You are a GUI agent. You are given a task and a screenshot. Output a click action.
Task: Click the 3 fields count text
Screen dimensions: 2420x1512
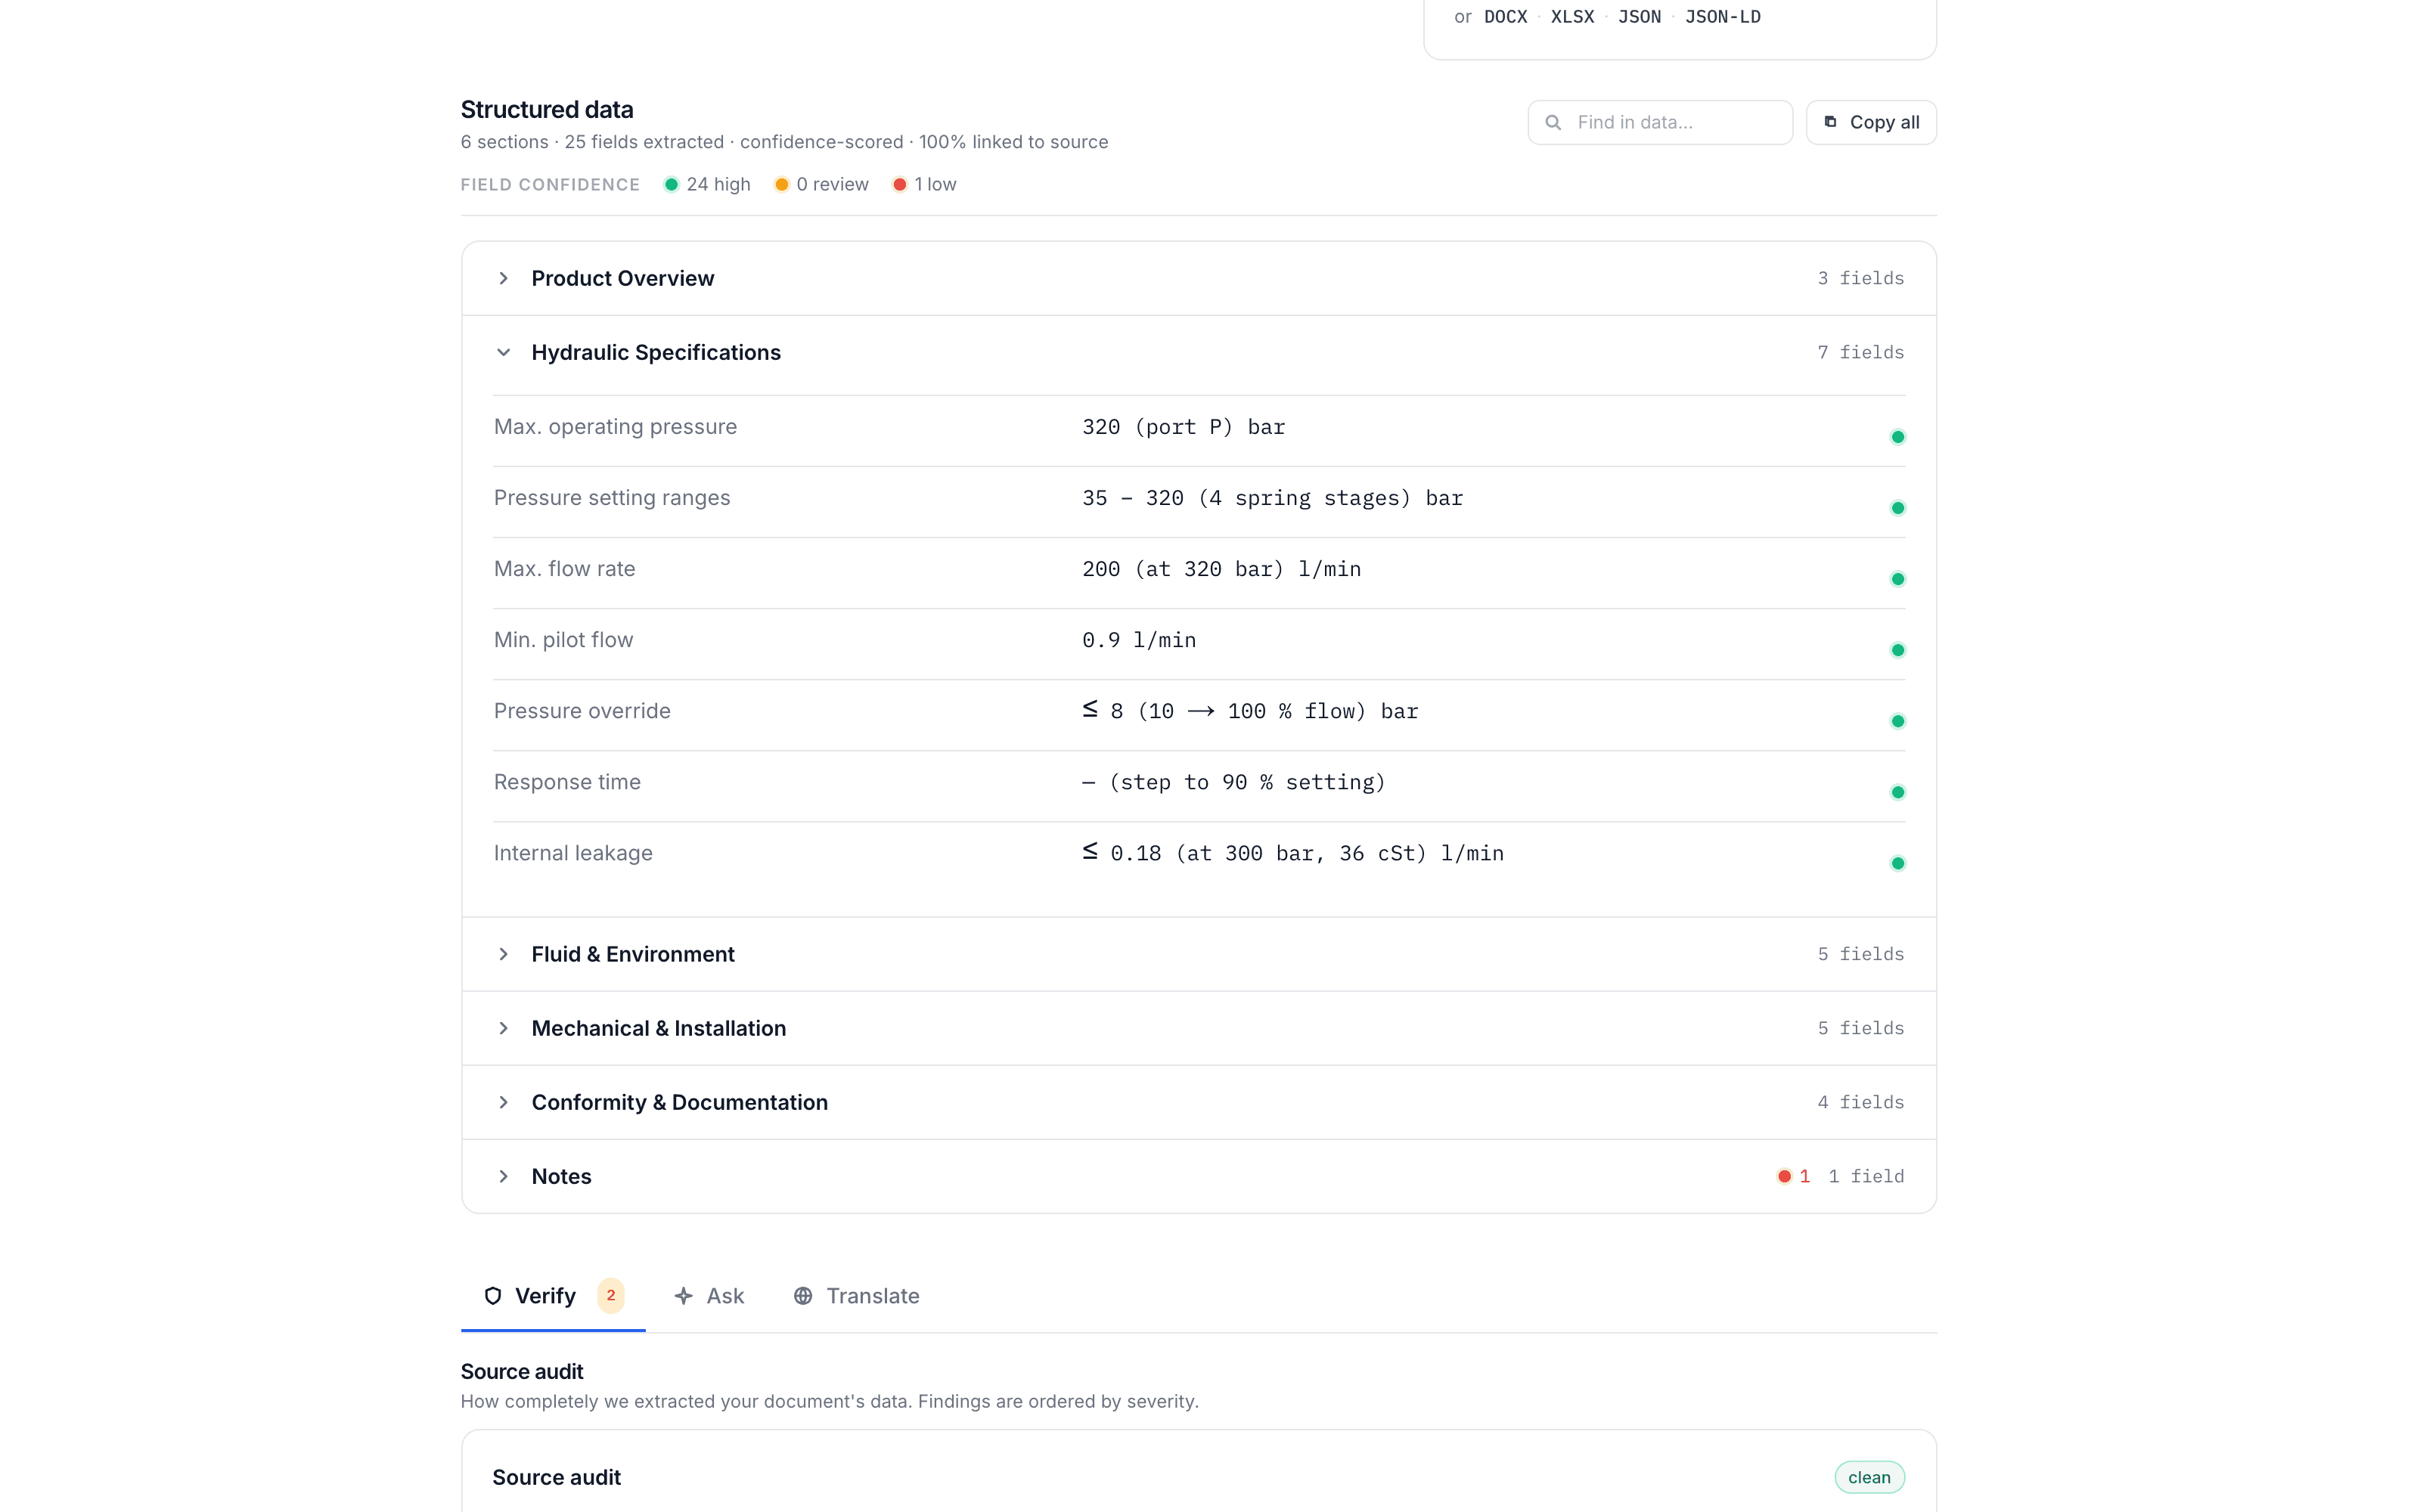[1860, 278]
